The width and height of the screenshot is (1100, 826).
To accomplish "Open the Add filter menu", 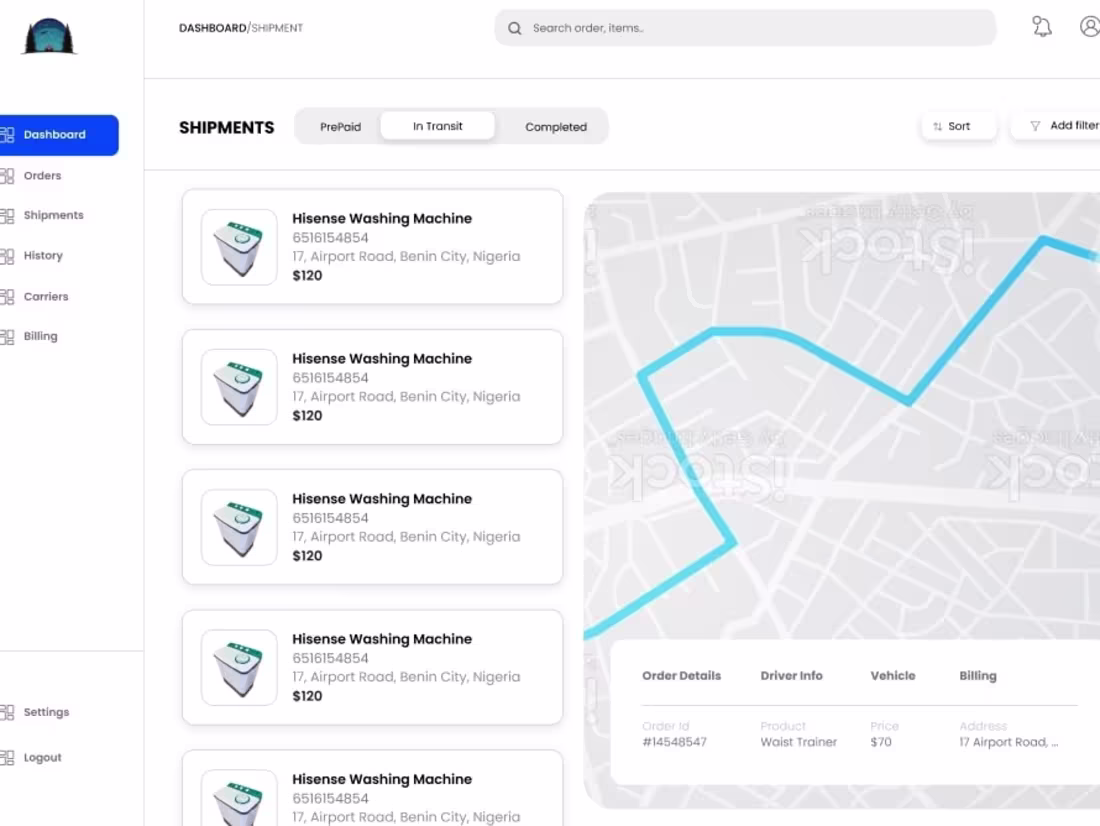I will tap(1070, 125).
